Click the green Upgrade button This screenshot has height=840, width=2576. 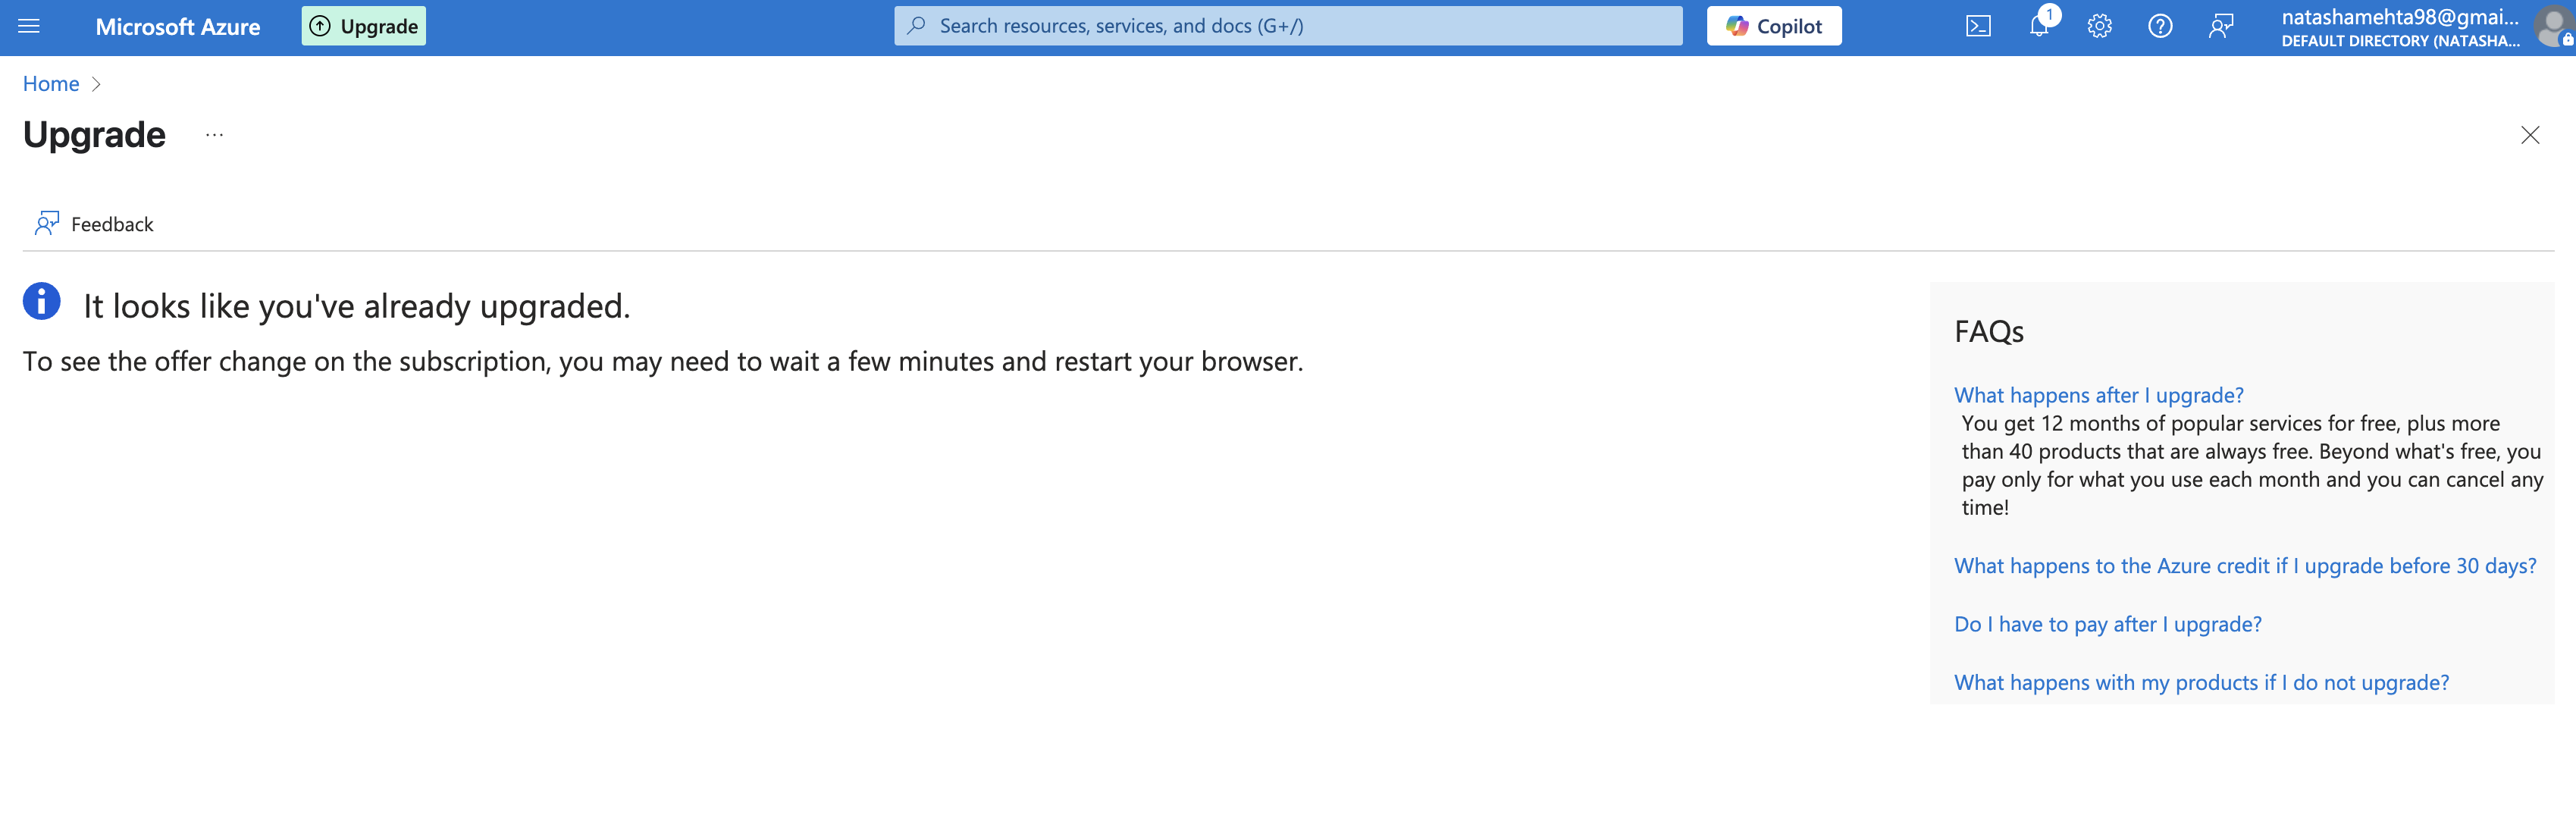pyautogui.click(x=363, y=27)
